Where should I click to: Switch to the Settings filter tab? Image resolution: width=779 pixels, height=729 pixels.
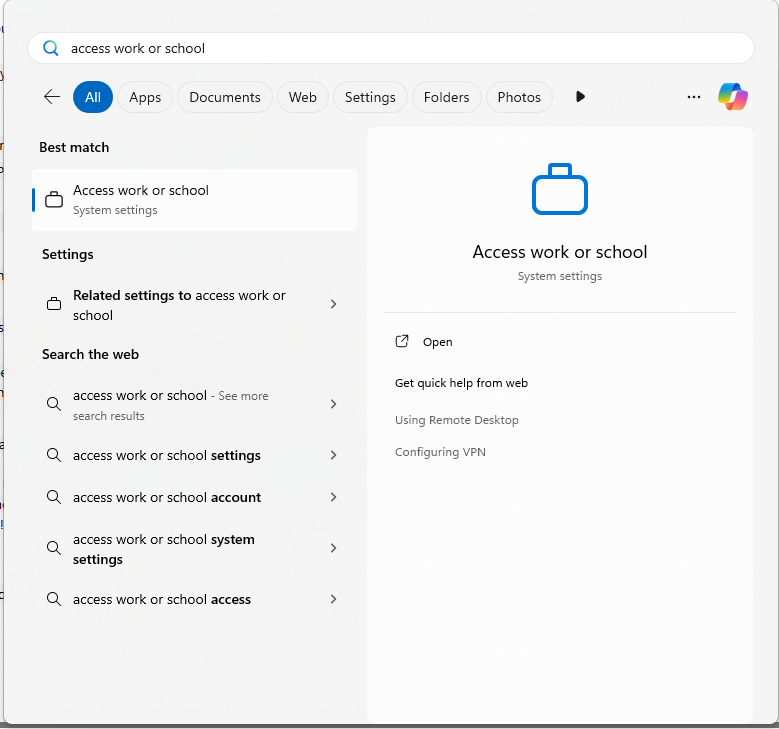pos(370,97)
